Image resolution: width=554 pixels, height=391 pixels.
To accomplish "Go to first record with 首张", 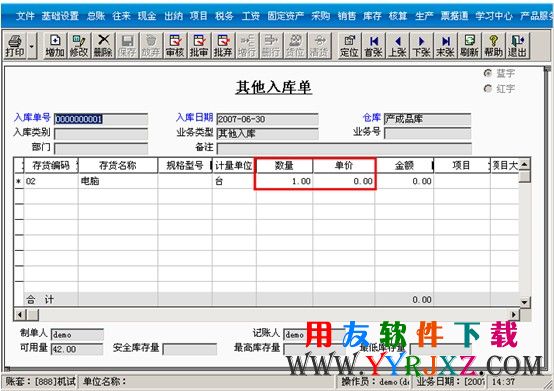I will coord(373,46).
